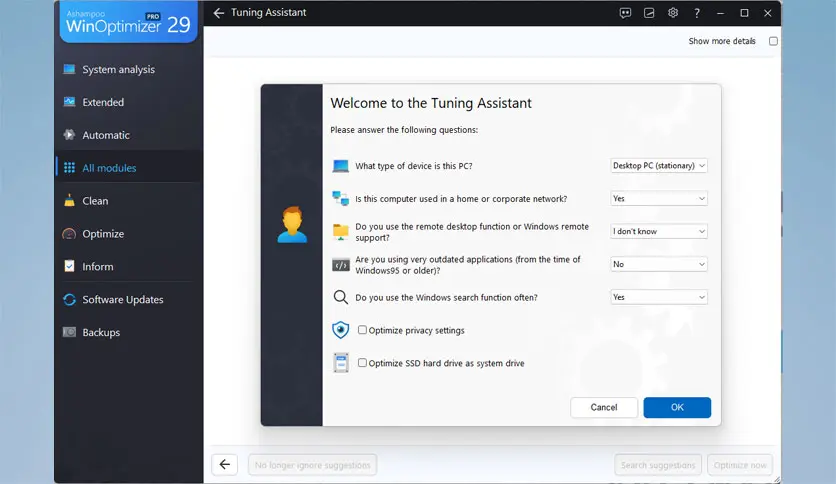Open the Clean section

[x=129, y=200]
